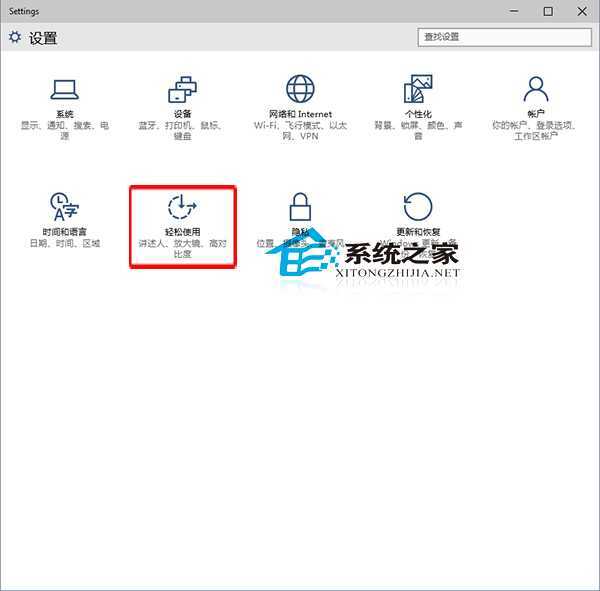The height and width of the screenshot is (591, 600).
Task: Open the 时间和语言 clock-letter icon
Action: (64, 207)
